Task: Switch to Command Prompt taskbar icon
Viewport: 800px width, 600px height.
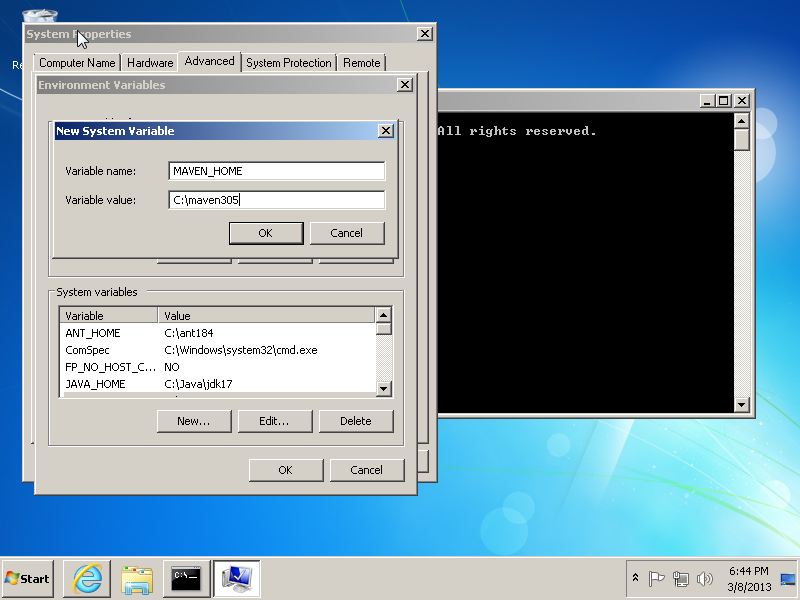Action: (x=186, y=579)
